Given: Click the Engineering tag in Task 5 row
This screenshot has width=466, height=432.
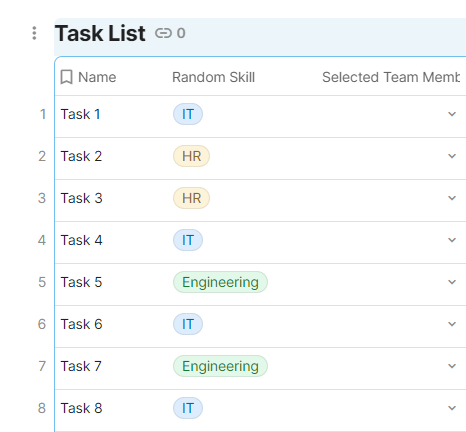Looking at the screenshot, I should click(x=220, y=282).
